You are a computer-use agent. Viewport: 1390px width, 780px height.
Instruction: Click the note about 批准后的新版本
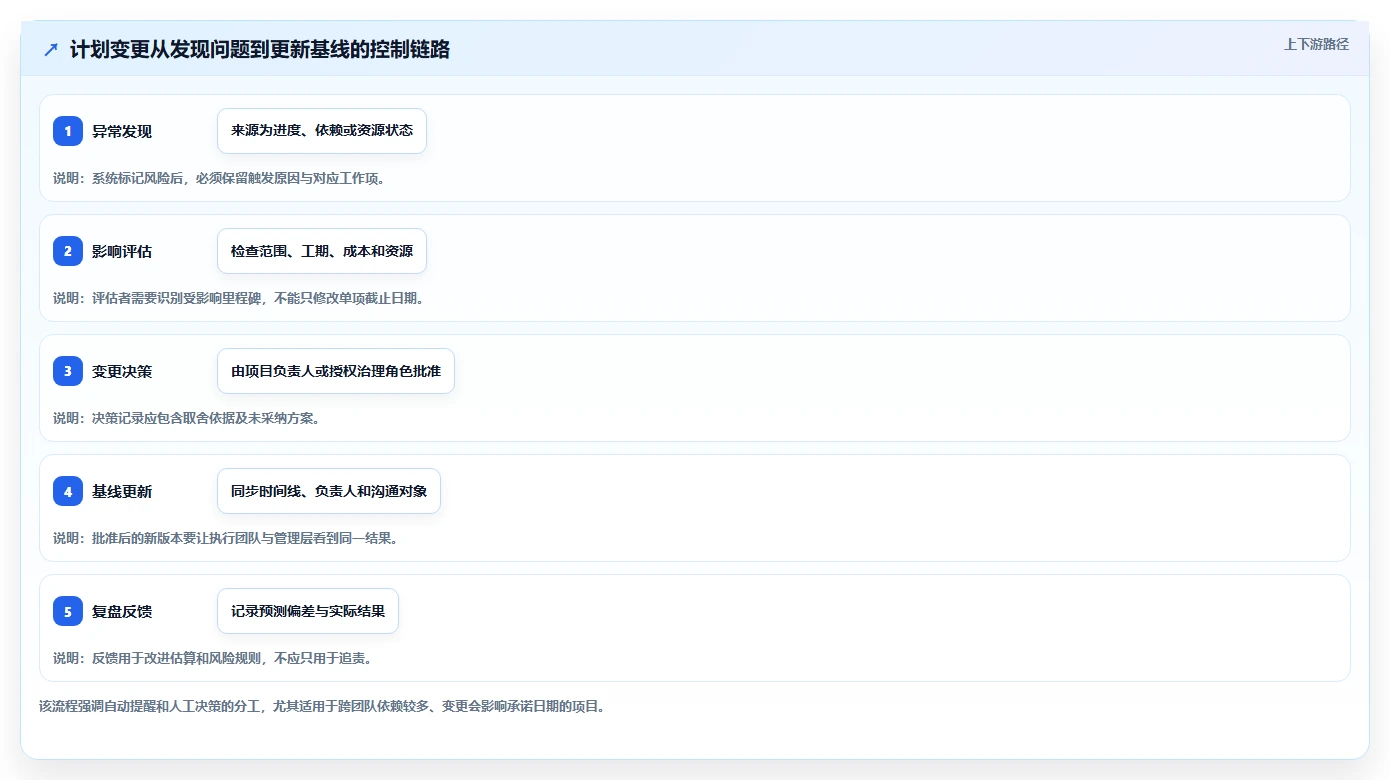(226, 538)
